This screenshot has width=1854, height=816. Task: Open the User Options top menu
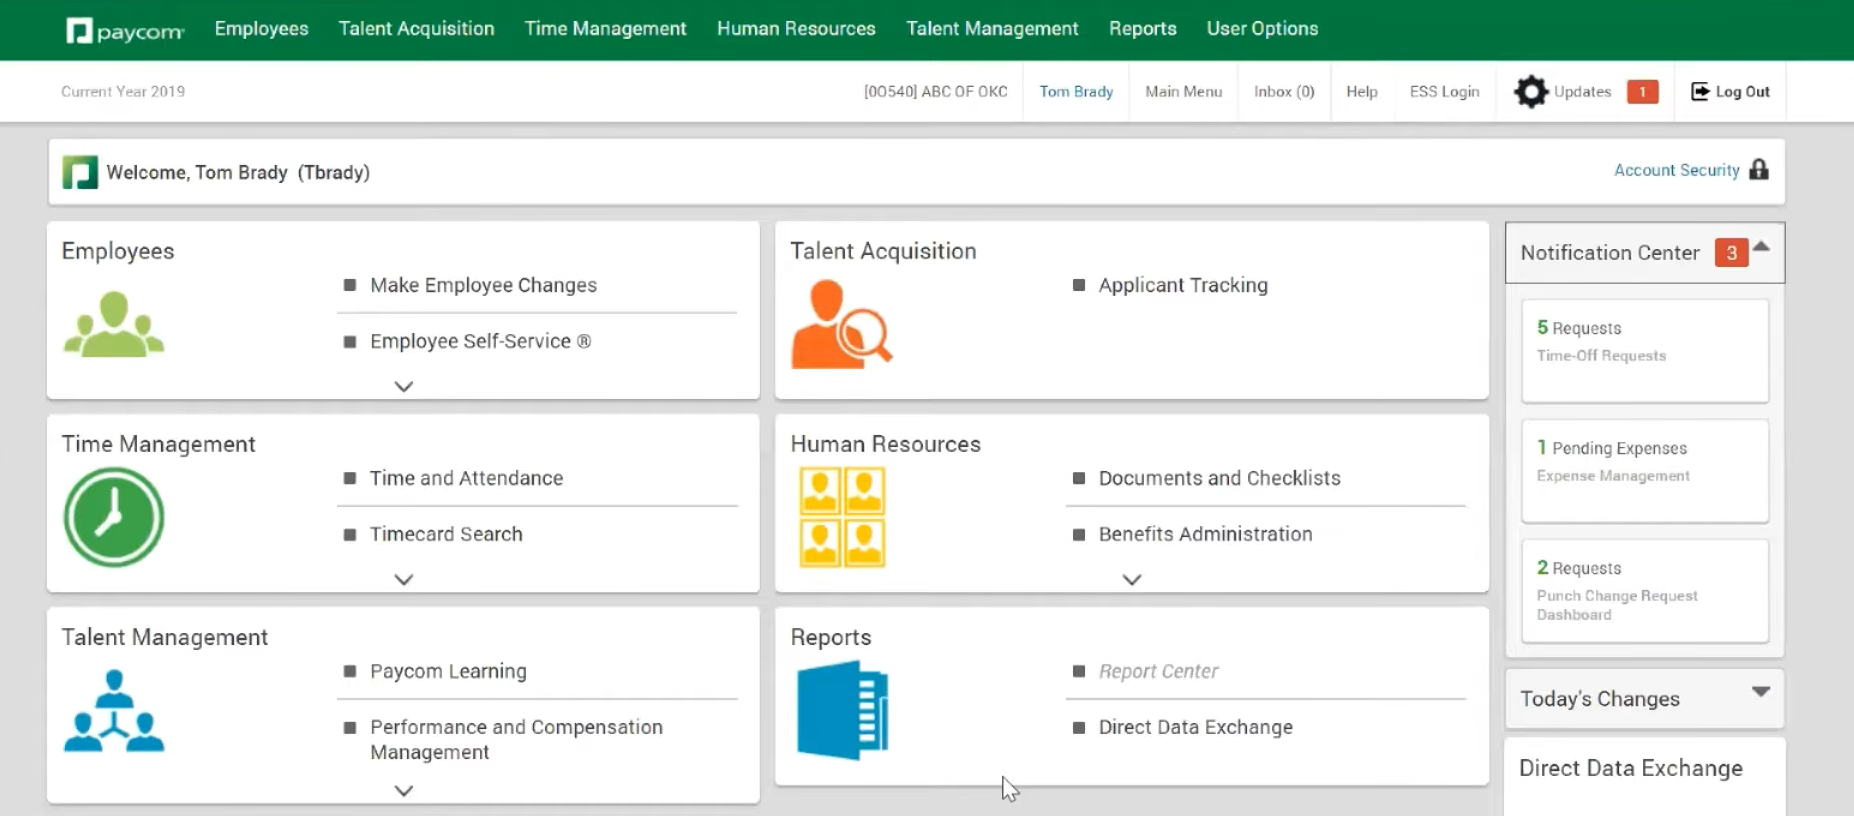1263,29
